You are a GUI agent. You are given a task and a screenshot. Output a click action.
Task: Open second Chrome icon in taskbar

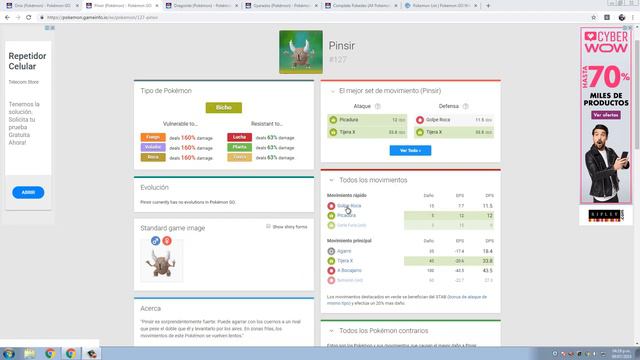pos(71,353)
